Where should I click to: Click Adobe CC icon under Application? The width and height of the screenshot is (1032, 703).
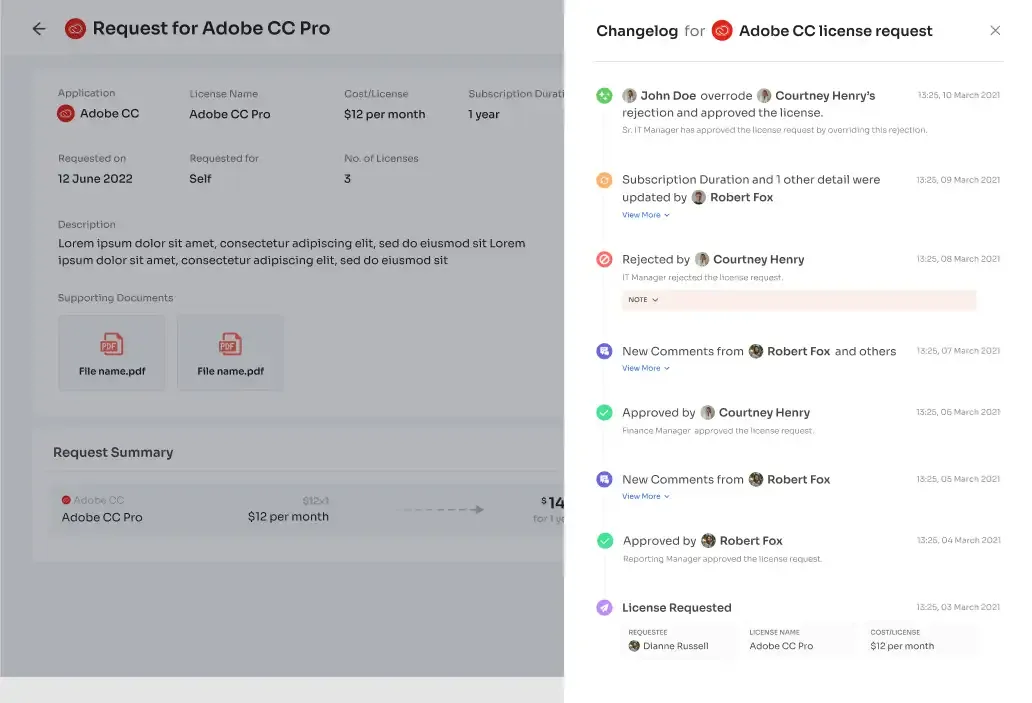(66, 113)
